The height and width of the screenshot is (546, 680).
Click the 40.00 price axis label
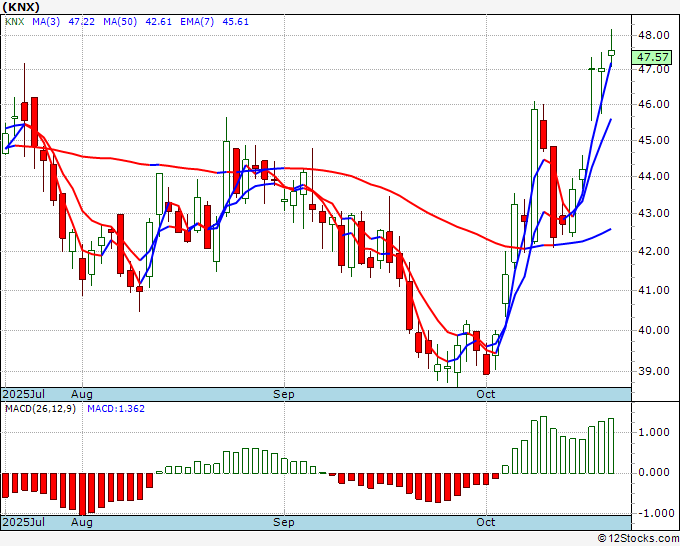tap(654, 330)
